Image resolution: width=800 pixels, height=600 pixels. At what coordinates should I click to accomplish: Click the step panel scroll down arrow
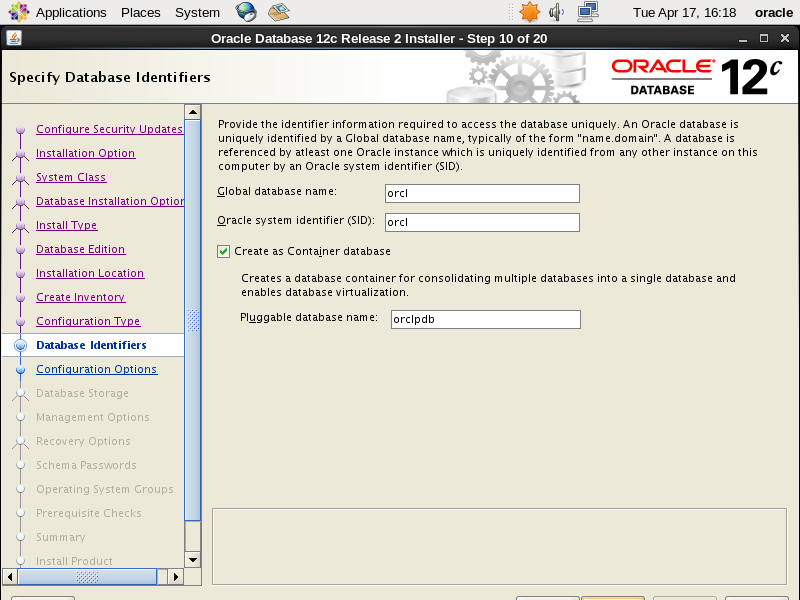coord(193,560)
